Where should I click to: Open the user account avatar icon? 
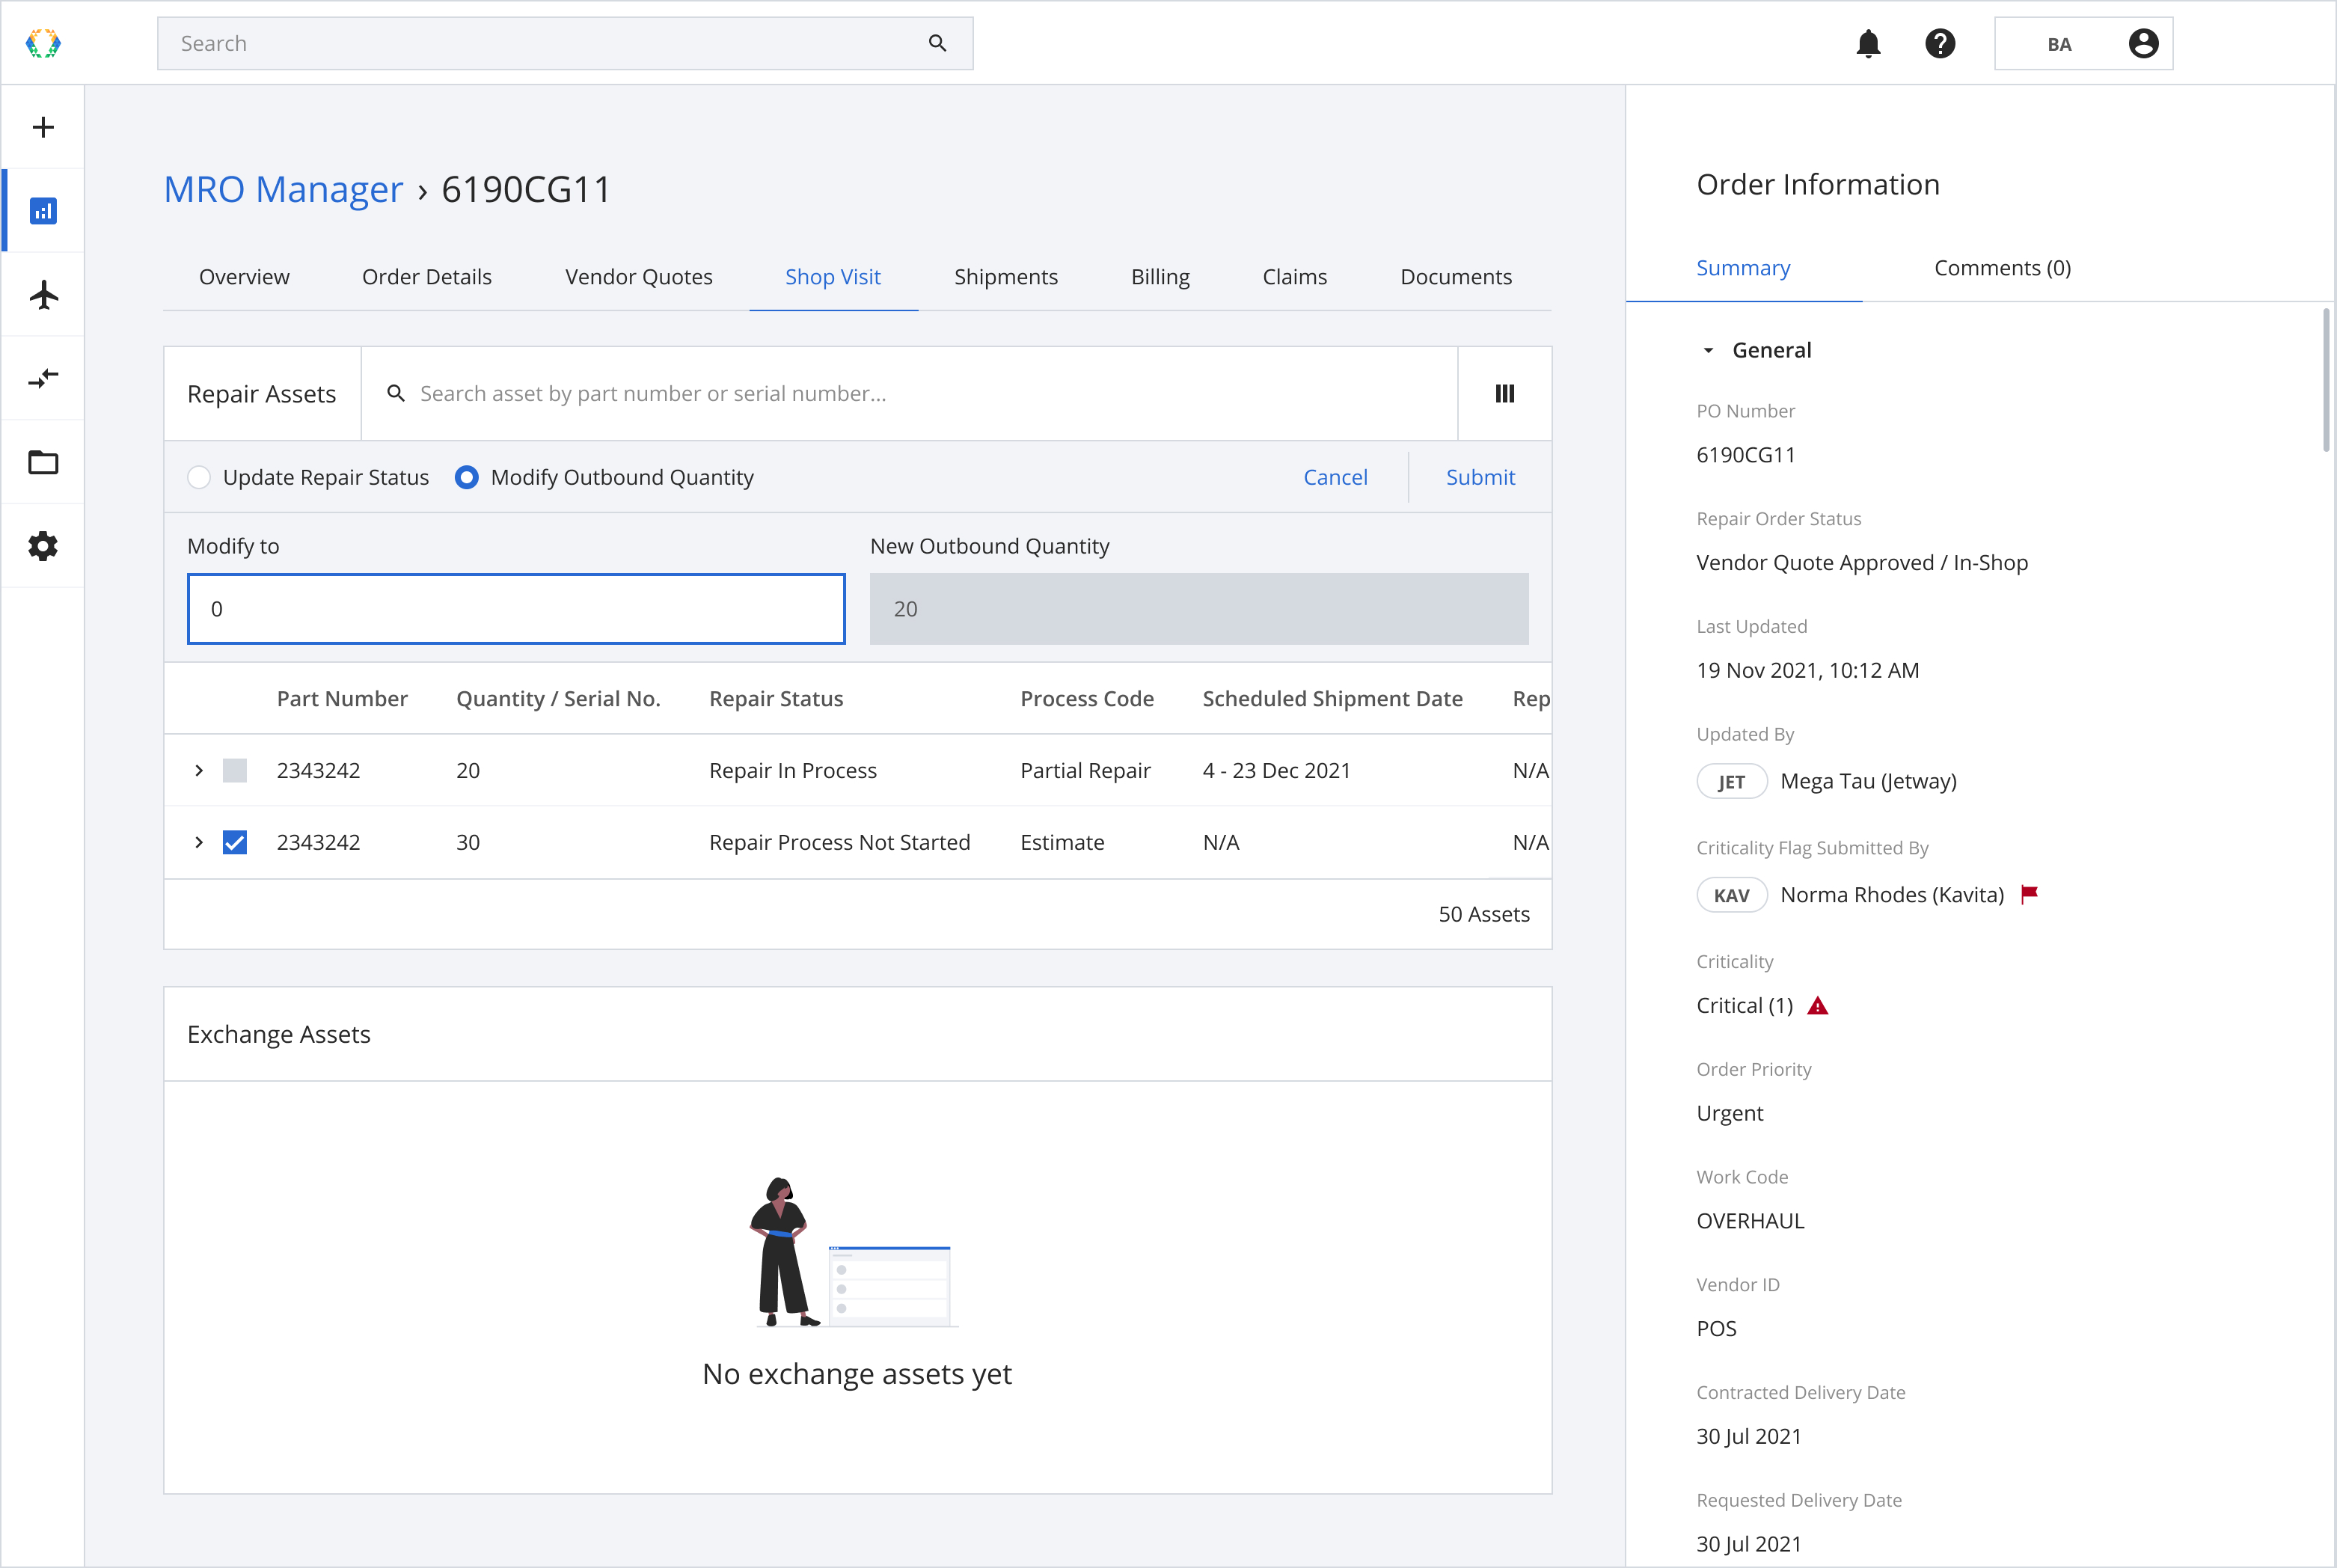[2143, 43]
